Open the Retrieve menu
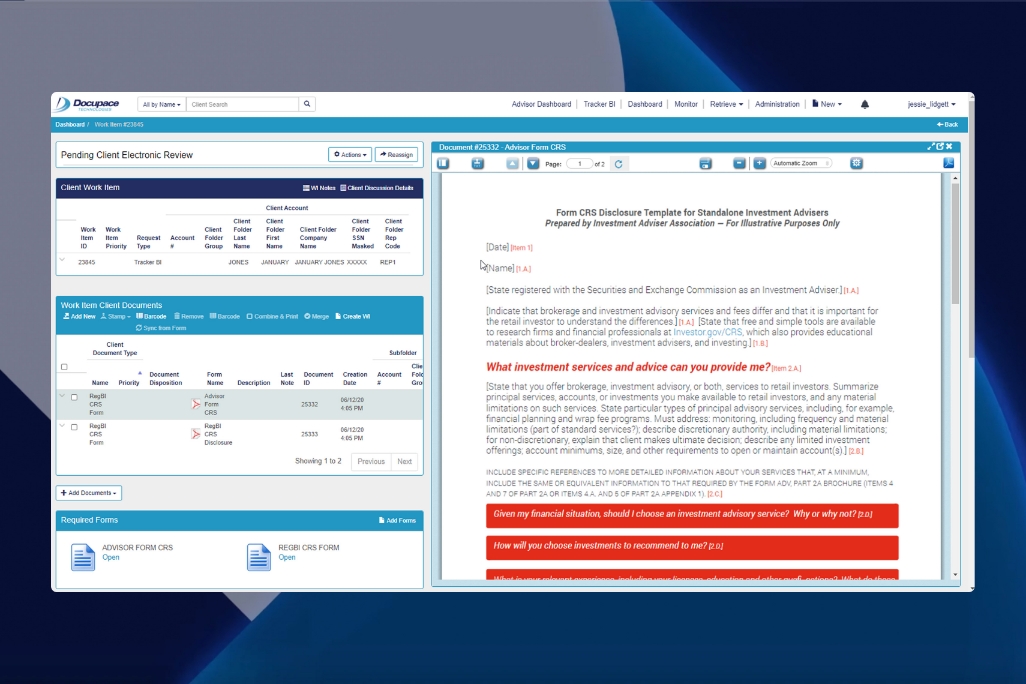1026x684 pixels. click(x=726, y=104)
